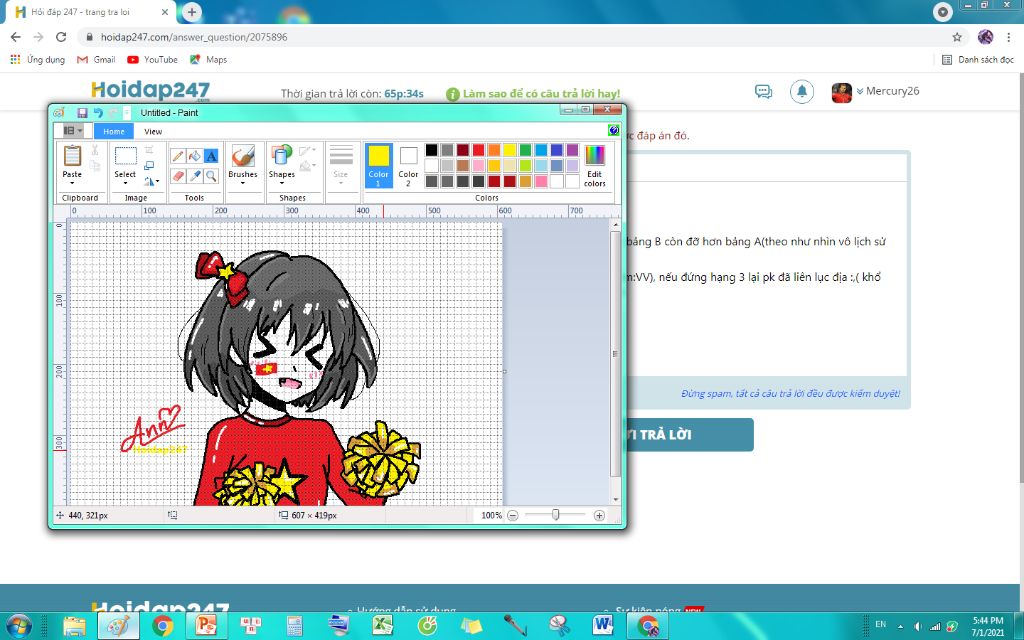Screen dimensions: 1024x640
Task: Click the TRẢ LỜI submit button
Action: coord(689,434)
